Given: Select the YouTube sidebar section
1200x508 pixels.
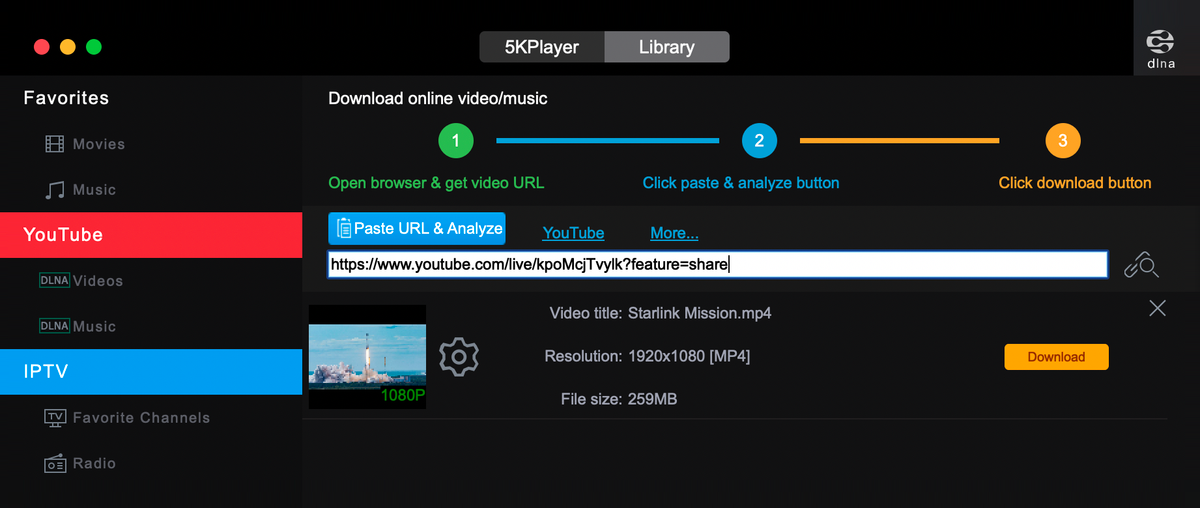Looking at the screenshot, I should pos(151,235).
